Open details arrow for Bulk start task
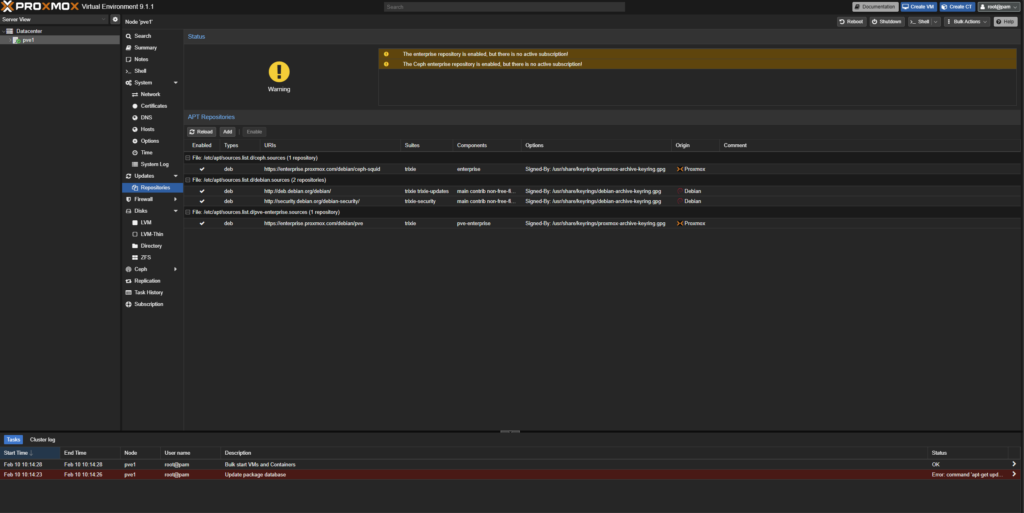1024x513 pixels. point(1014,464)
